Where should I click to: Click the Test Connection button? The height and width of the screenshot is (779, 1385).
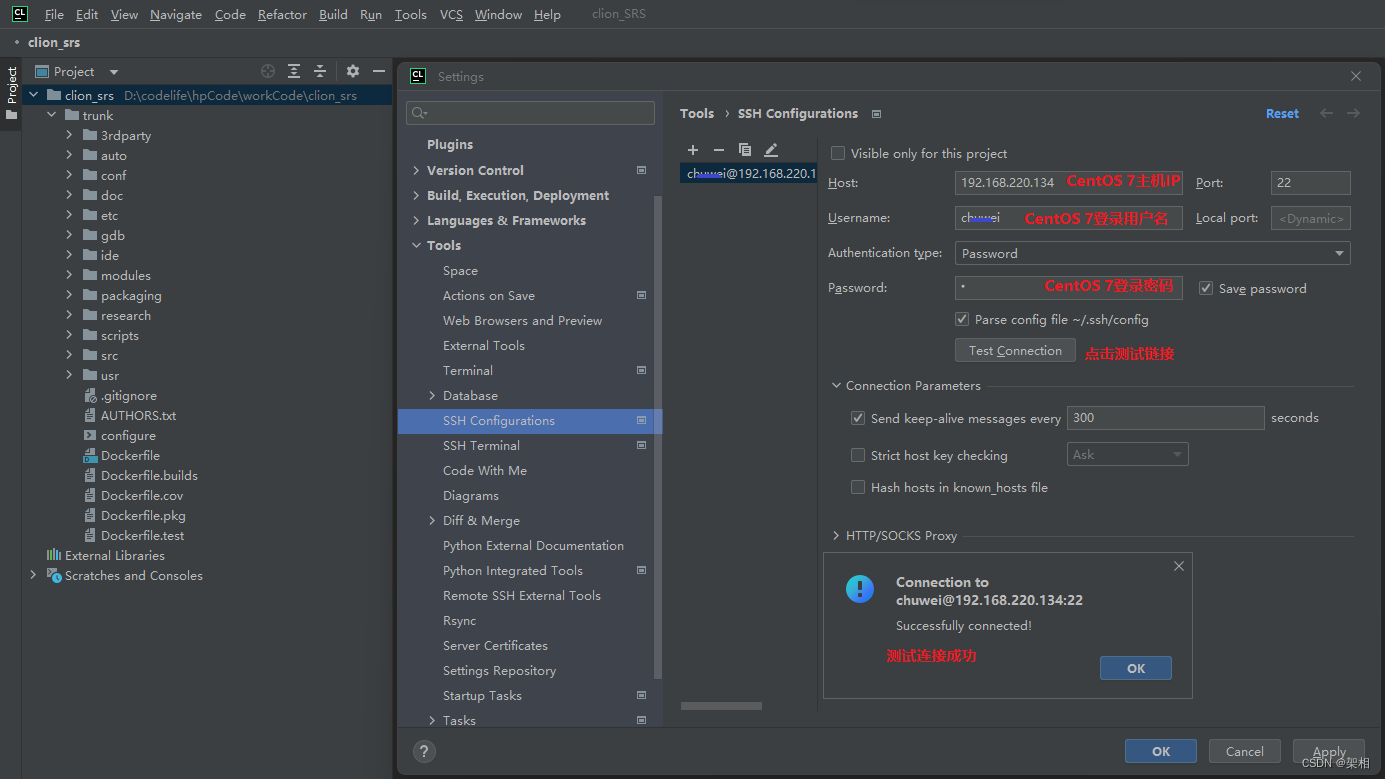point(1015,350)
